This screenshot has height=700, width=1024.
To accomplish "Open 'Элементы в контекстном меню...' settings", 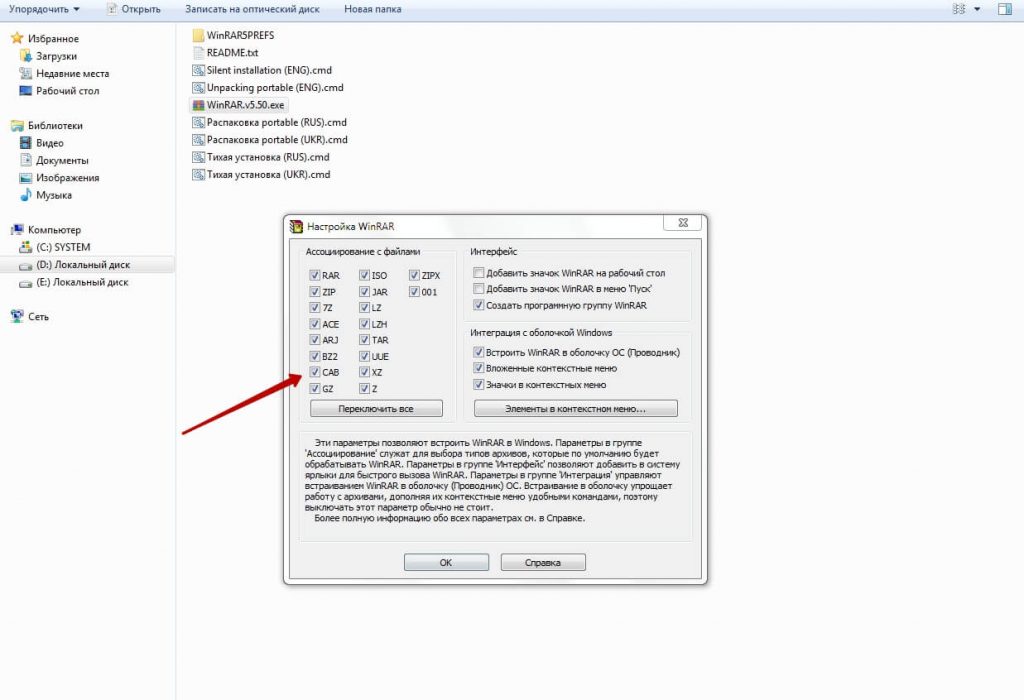I will [575, 409].
